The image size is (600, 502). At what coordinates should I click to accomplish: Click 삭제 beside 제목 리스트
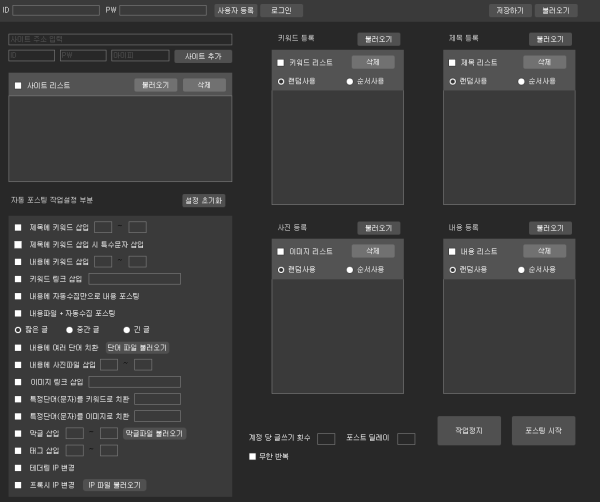[x=544, y=62]
